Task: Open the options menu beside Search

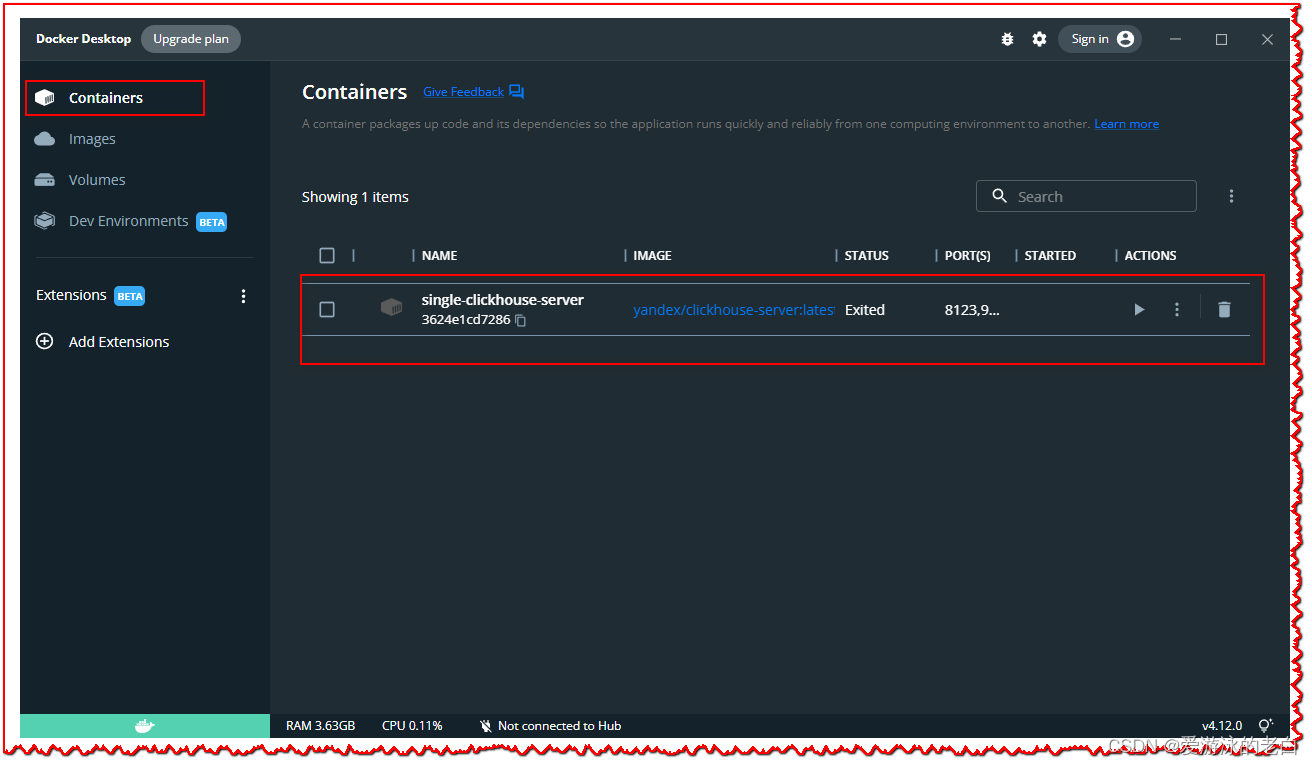Action: (x=1231, y=196)
